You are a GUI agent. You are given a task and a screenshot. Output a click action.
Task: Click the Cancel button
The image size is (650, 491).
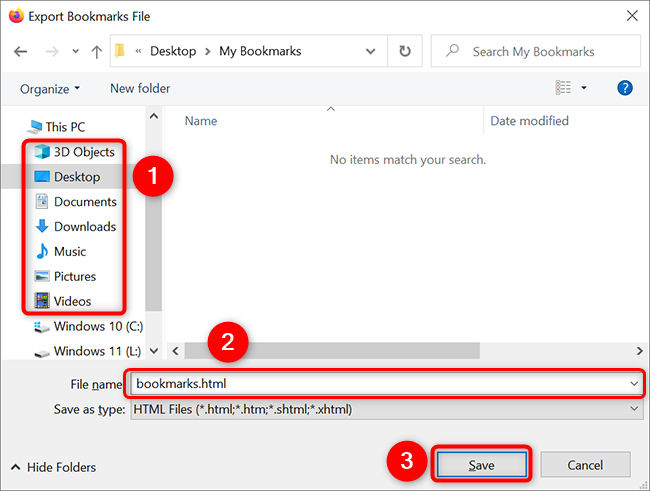point(585,464)
